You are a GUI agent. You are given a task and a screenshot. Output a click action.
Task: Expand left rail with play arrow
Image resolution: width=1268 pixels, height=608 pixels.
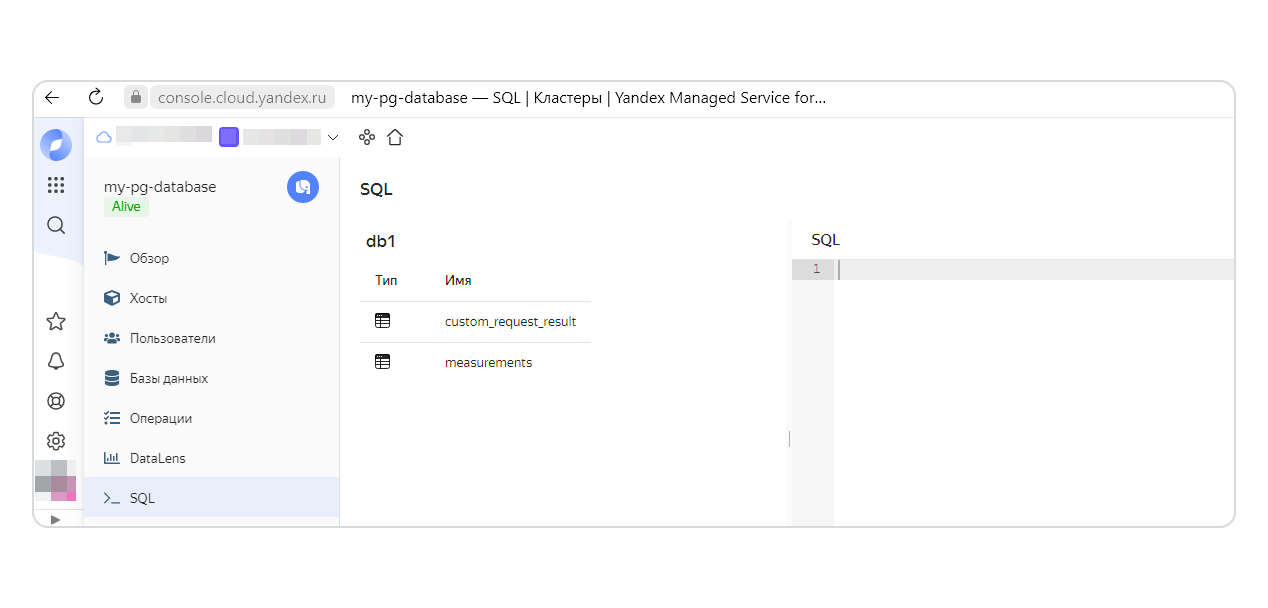point(56,519)
